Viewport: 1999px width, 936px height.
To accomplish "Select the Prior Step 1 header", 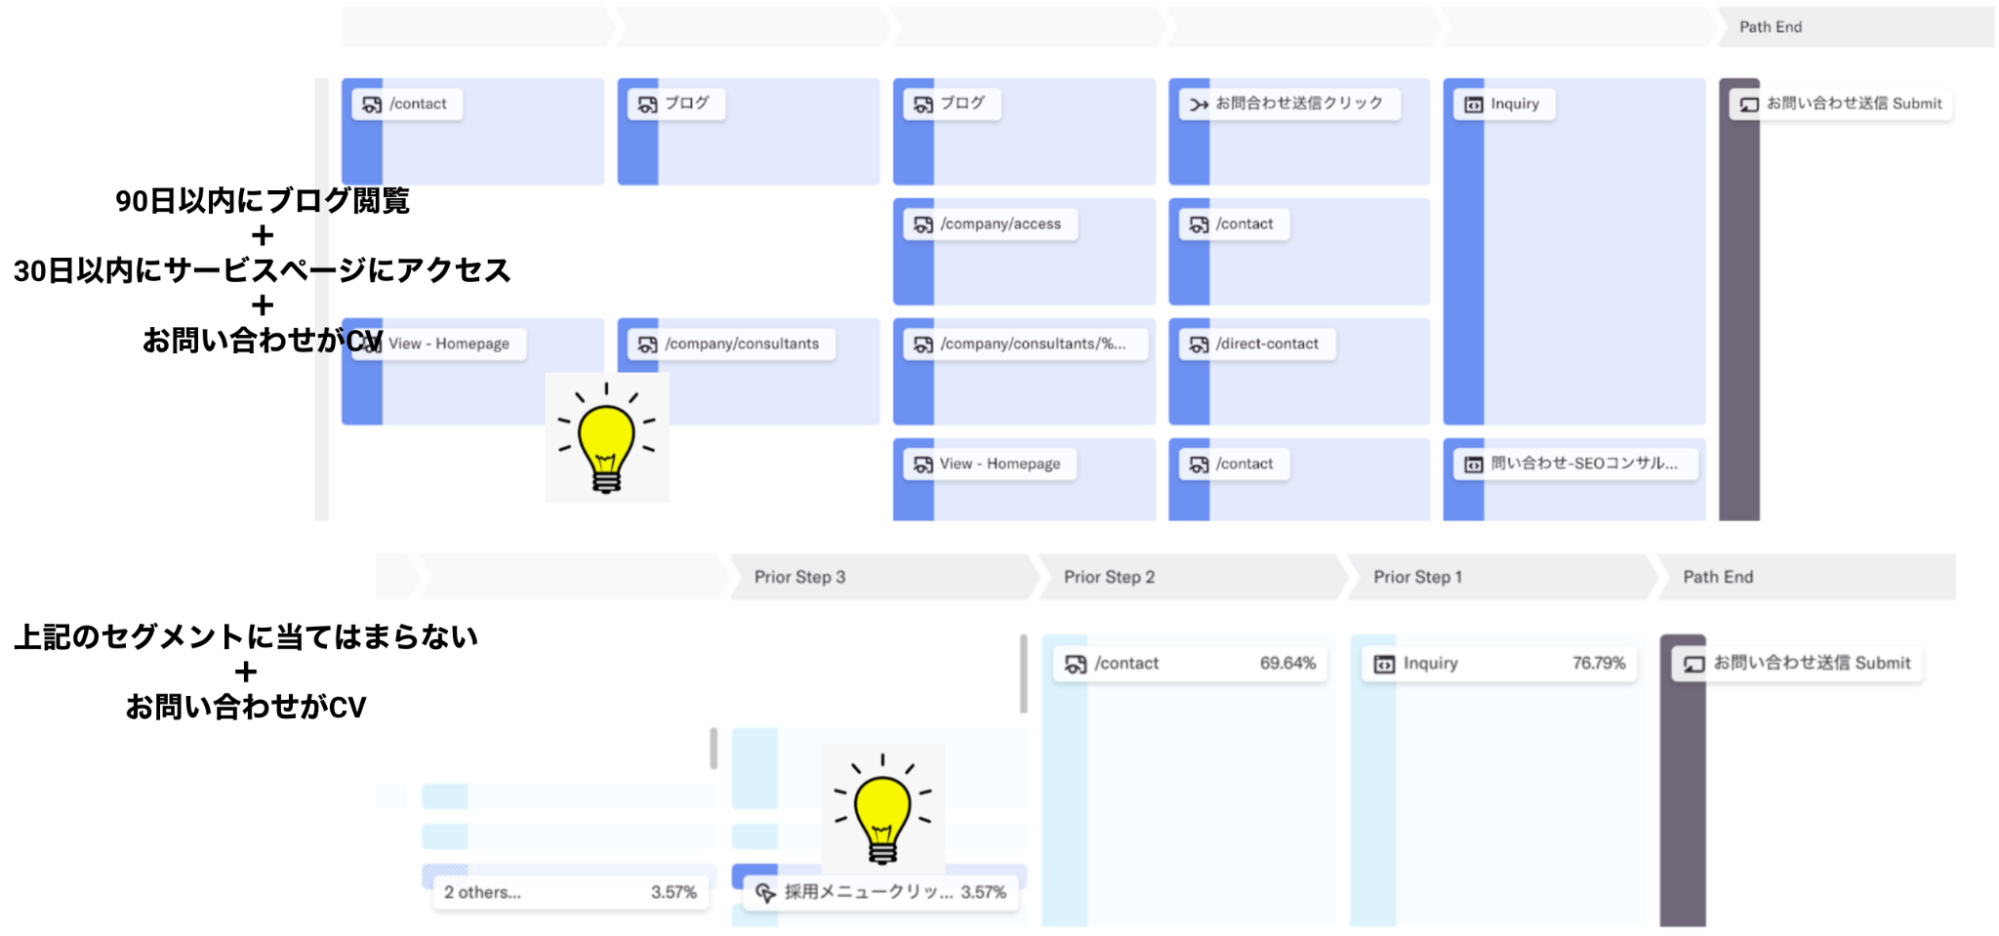I will pos(1417,577).
